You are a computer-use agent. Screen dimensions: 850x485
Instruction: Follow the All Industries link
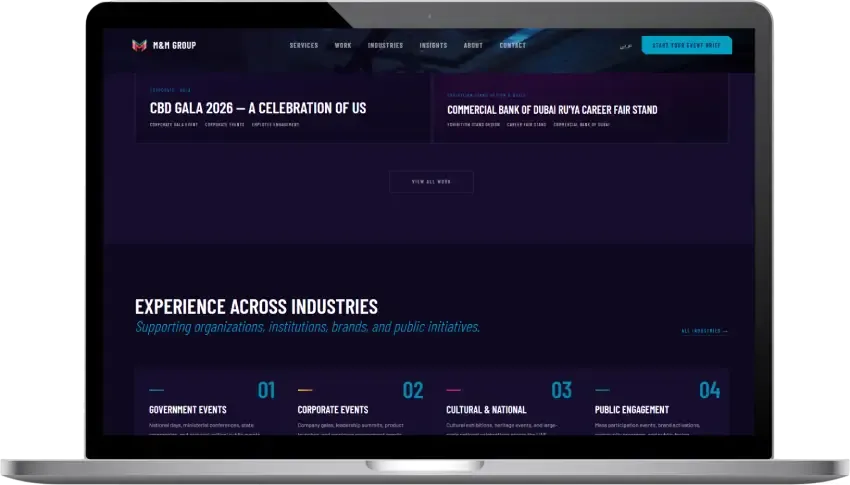pos(704,331)
